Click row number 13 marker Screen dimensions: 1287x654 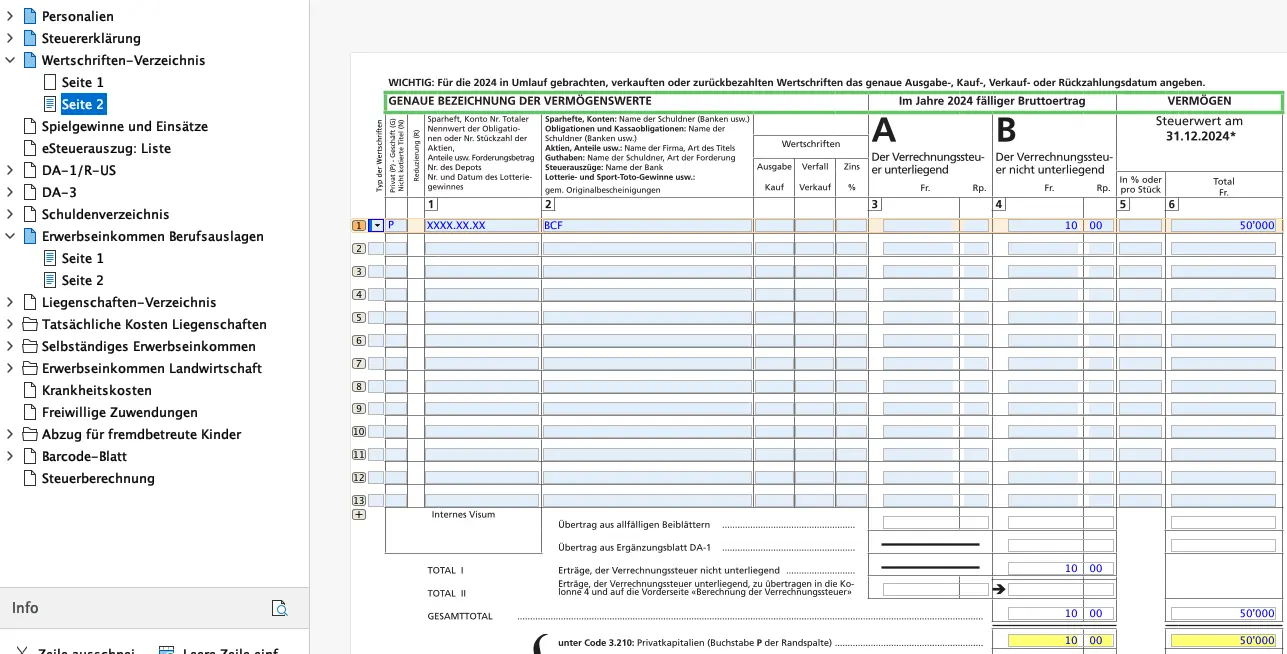pos(359,500)
